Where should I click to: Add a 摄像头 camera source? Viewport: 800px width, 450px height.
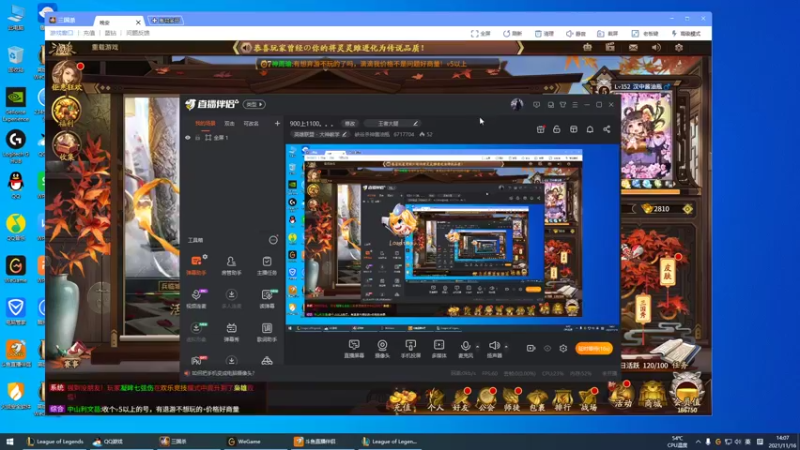pyautogui.click(x=382, y=349)
